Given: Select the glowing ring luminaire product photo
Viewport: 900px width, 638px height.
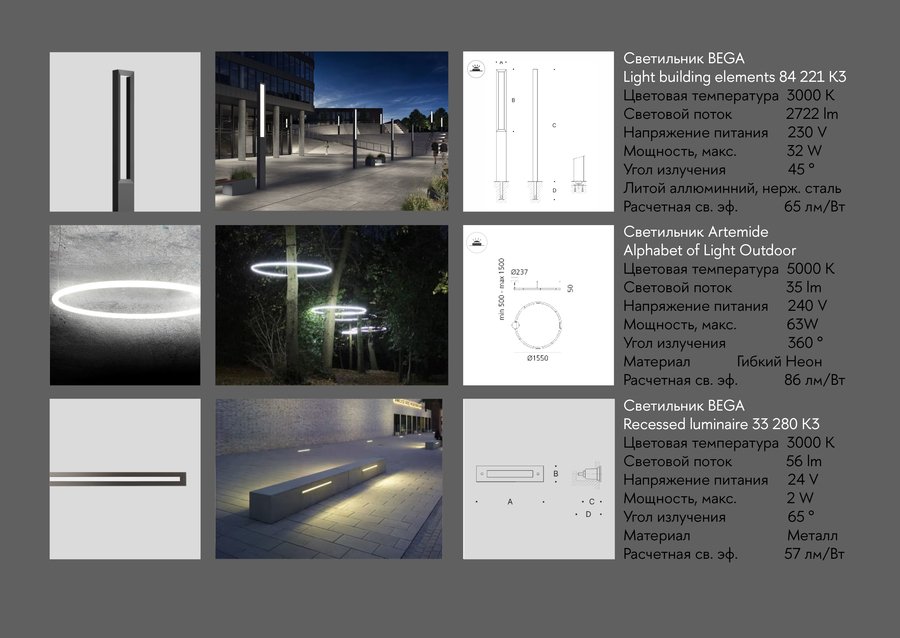Looking at the screenshot, I should (125, 305).
